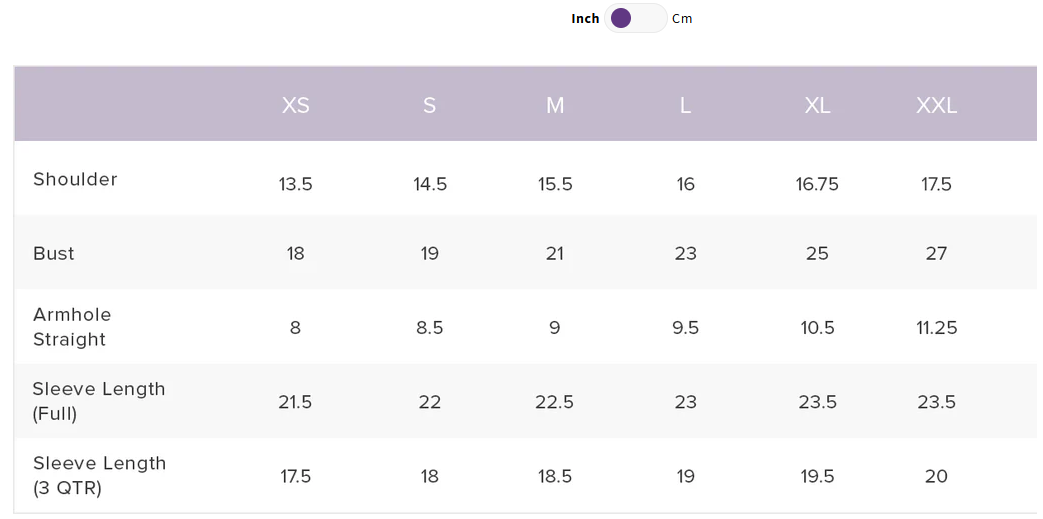Screen dimensions: 1043x519
Task: Click the XL size column header
Action: click(818, 105)
